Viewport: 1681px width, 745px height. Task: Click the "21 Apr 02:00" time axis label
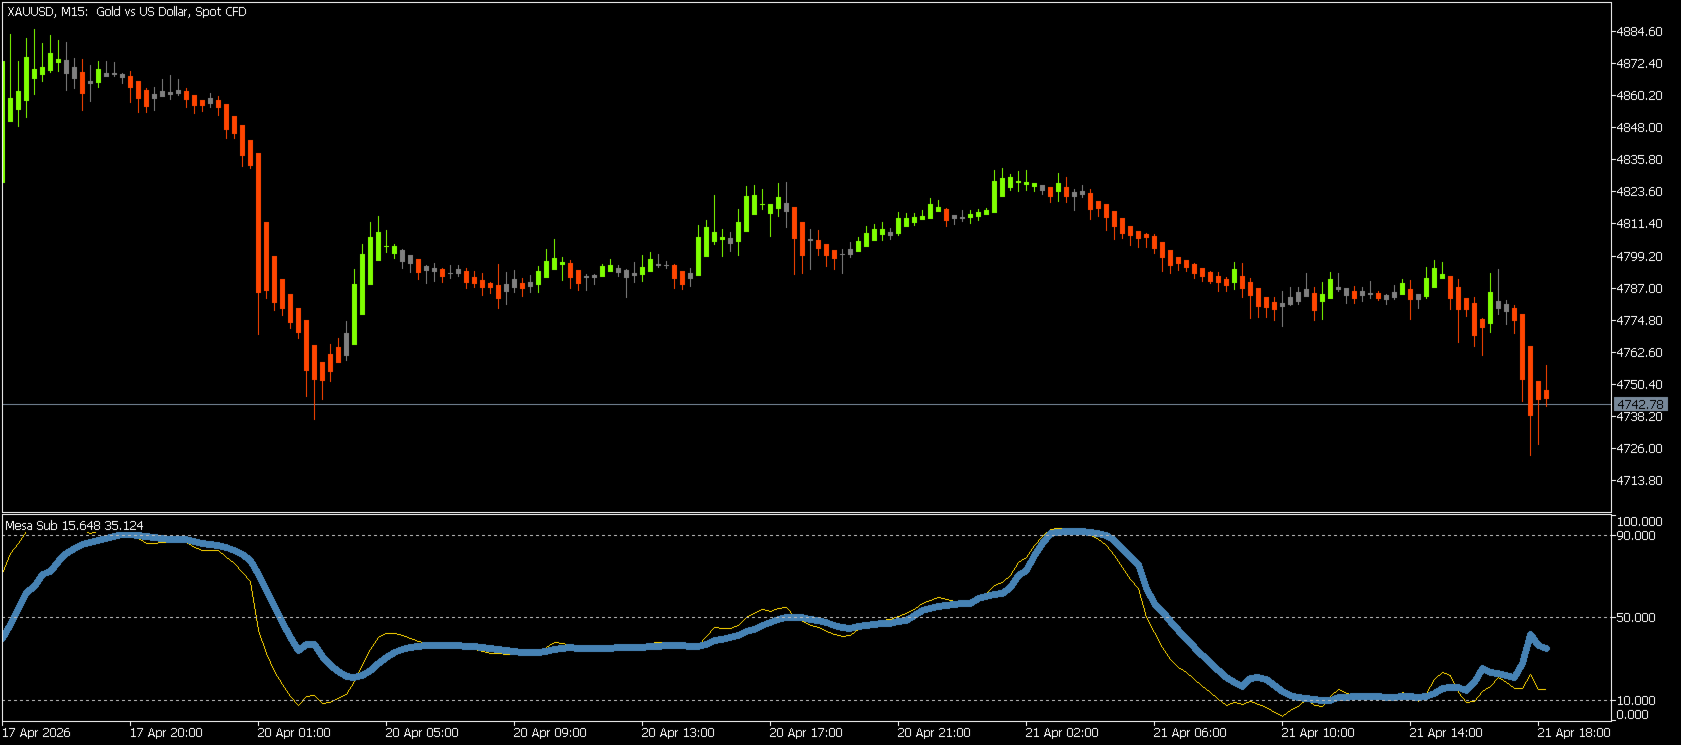(x=1062, y=732)
